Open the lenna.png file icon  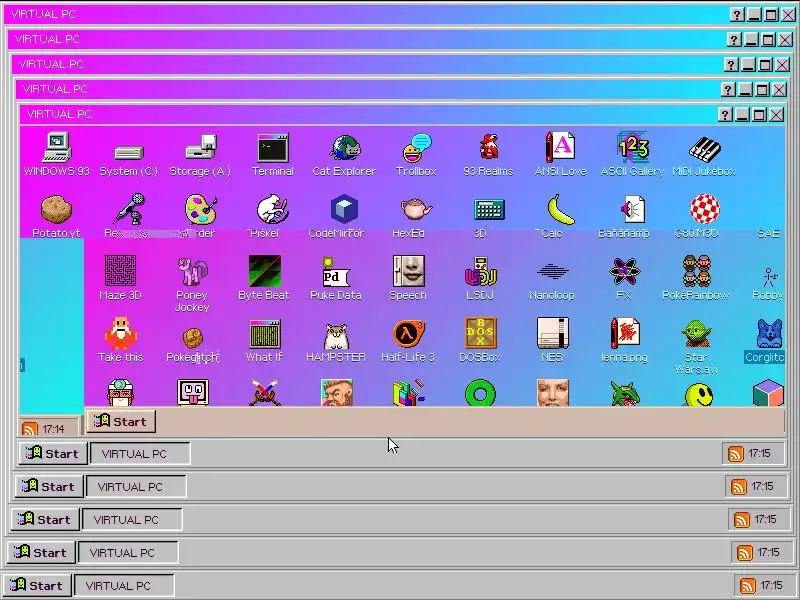coord(624,333)
